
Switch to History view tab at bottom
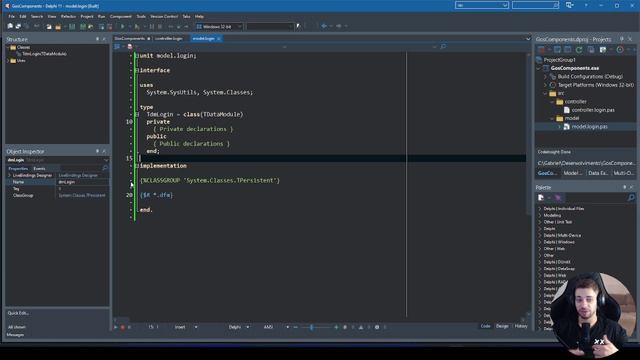coord(521,326)
